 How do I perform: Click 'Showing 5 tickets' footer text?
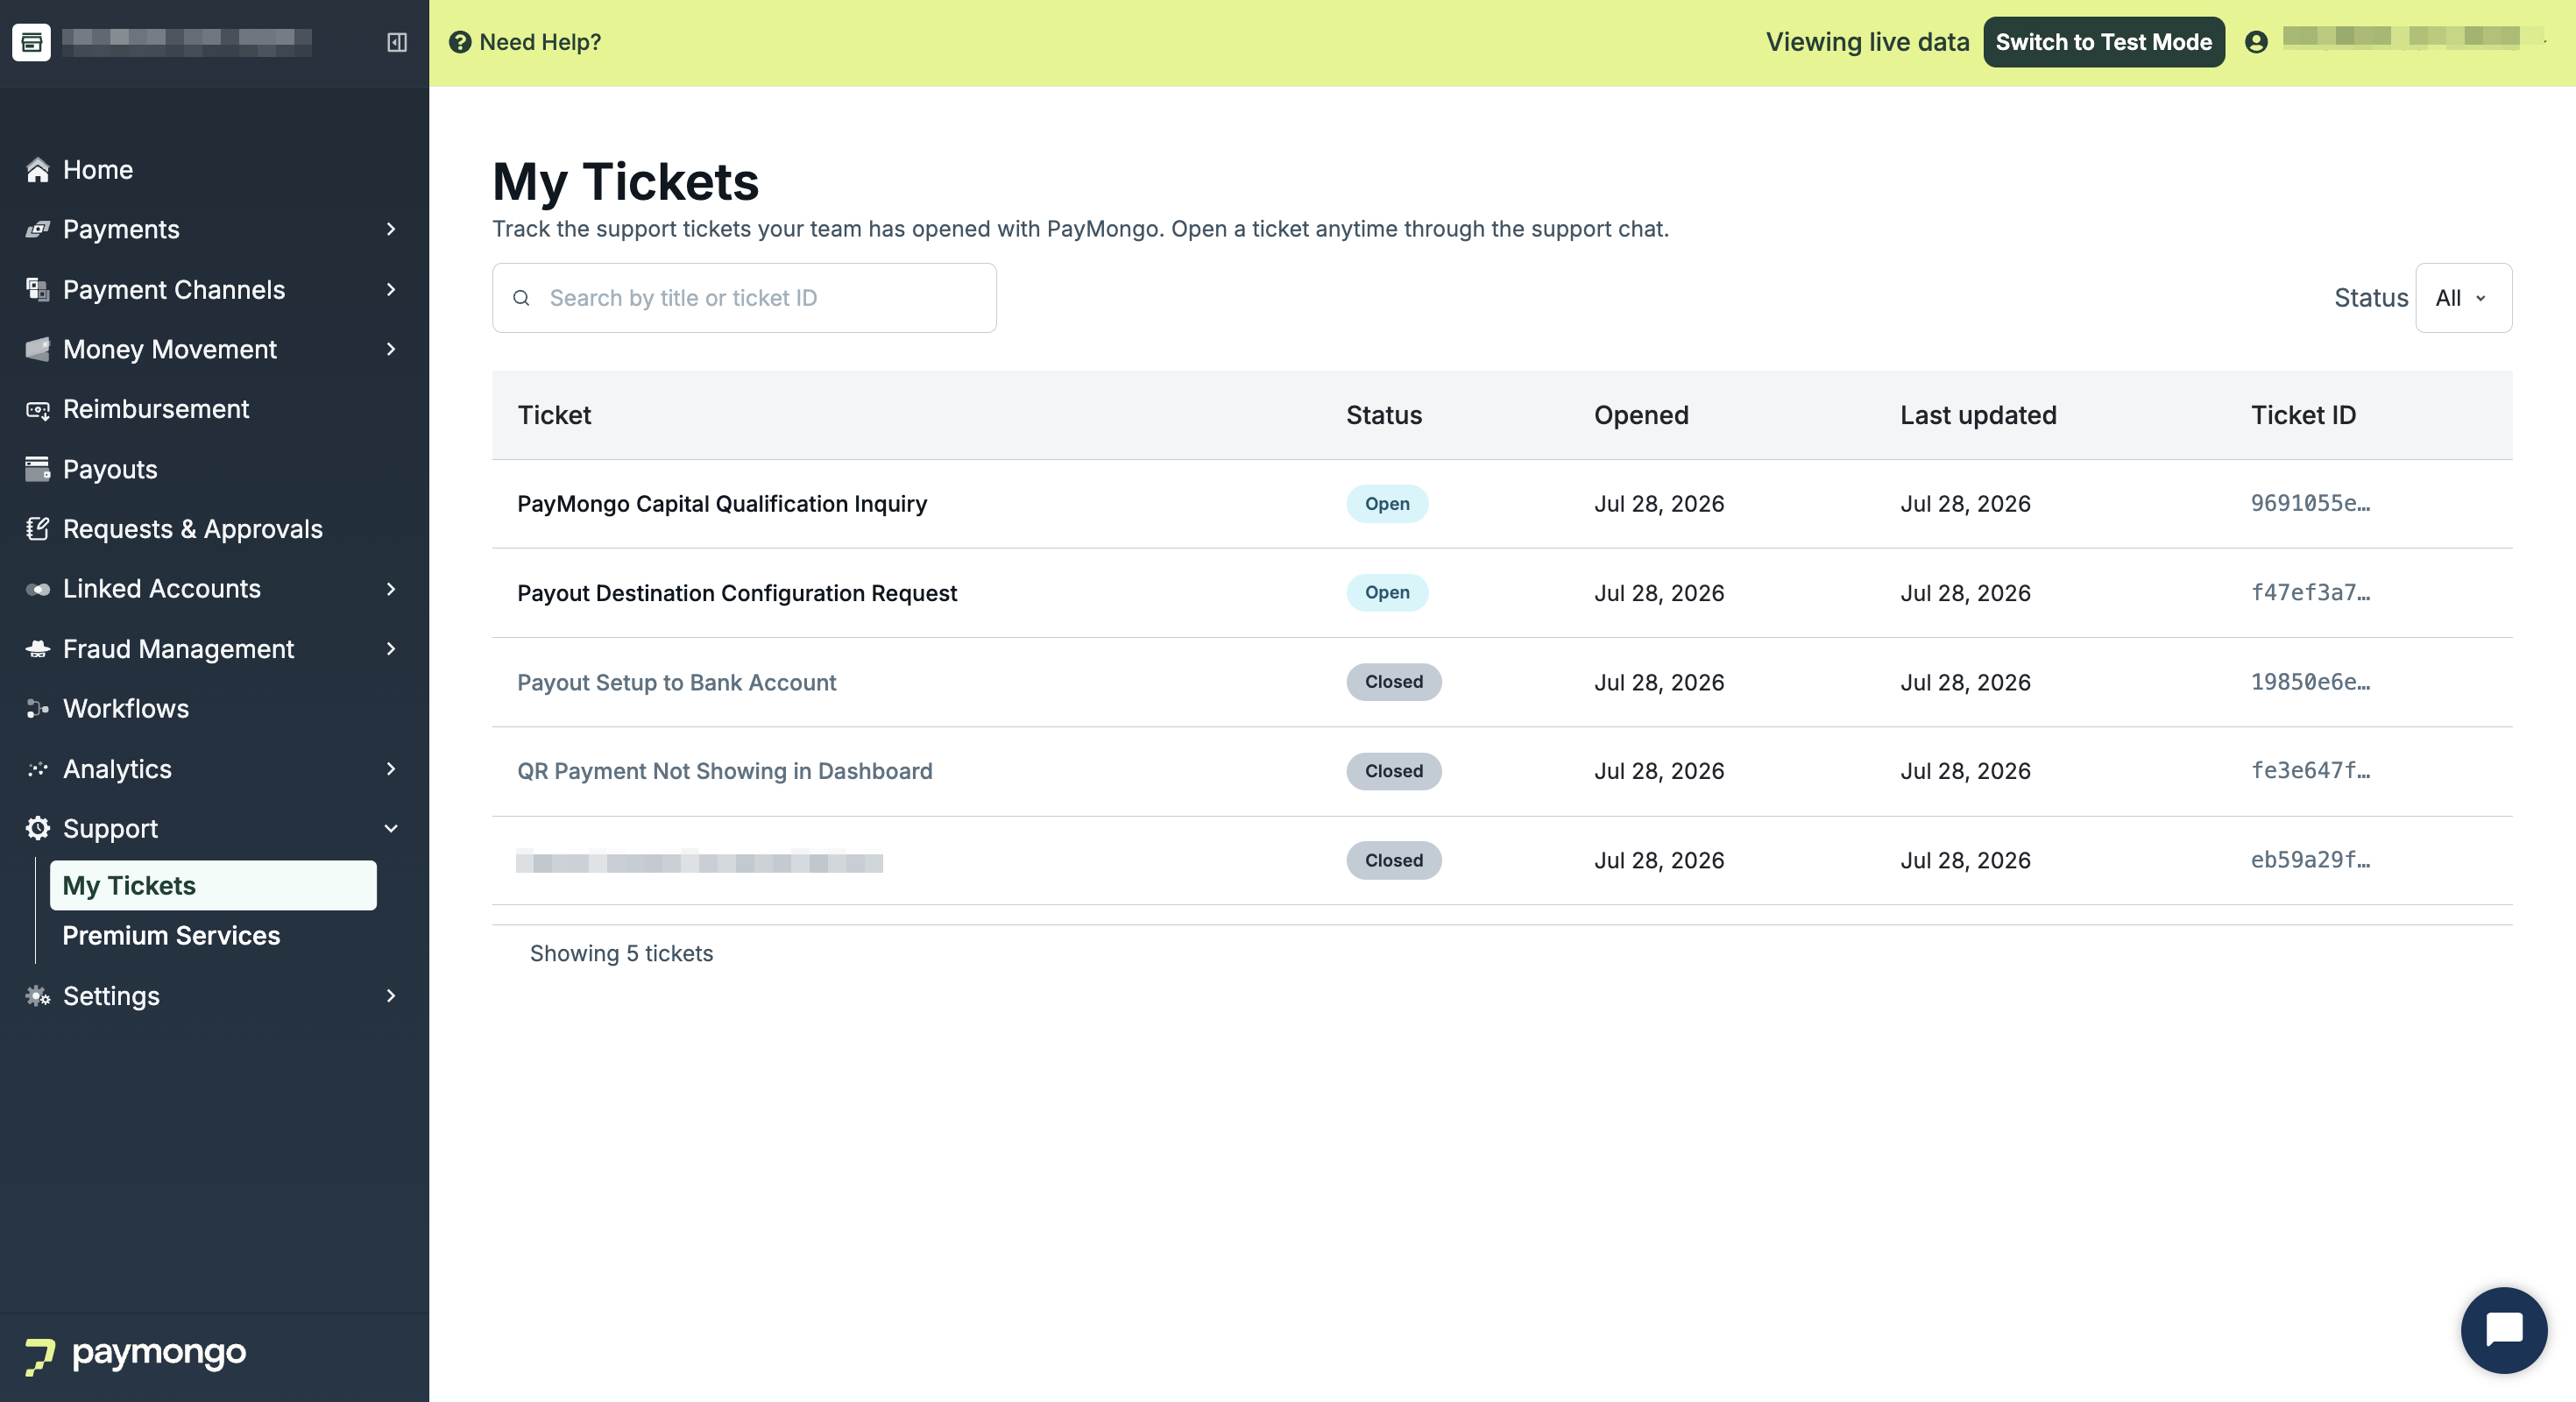(x=621, y=954)
